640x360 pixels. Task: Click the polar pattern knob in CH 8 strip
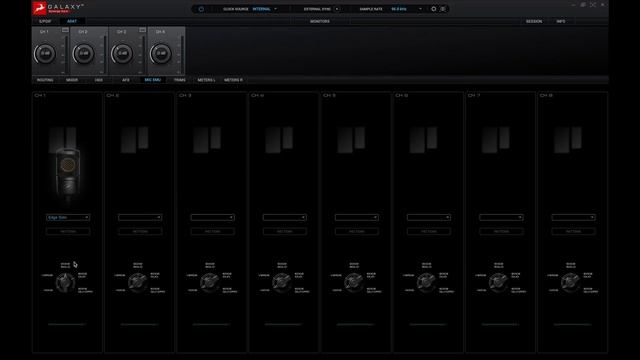coord(571,282)
